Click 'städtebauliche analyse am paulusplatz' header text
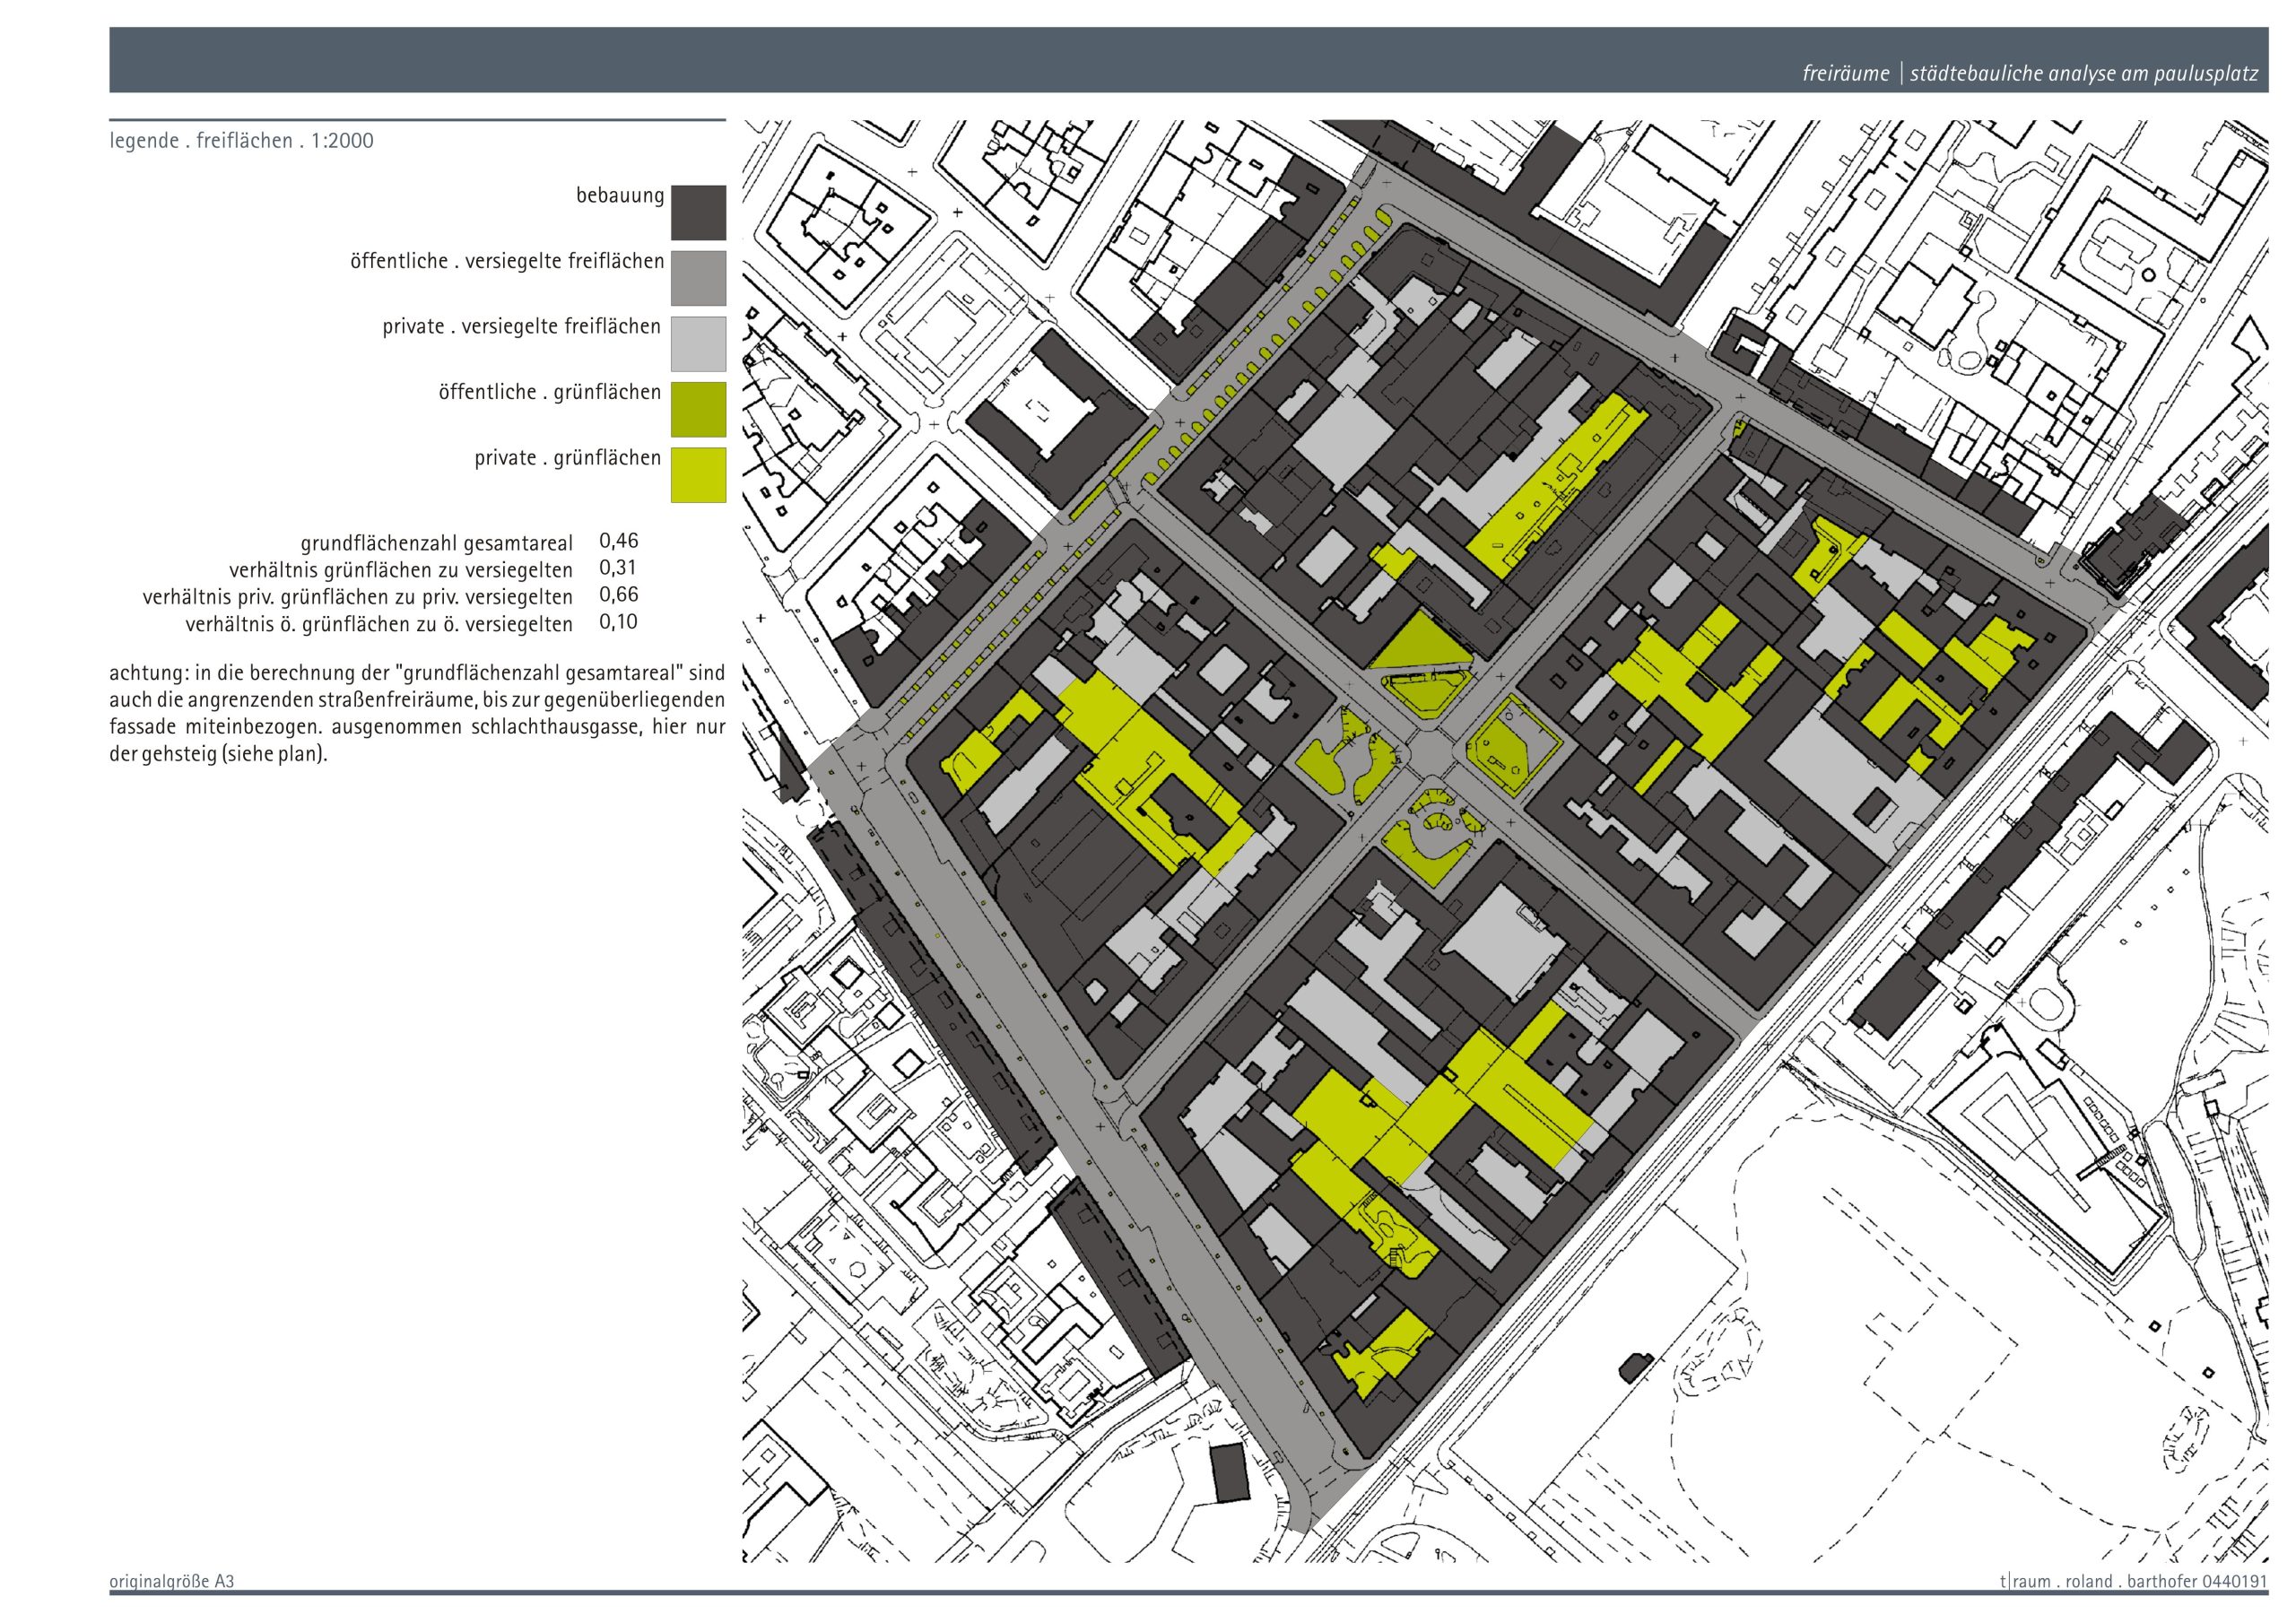 (x=2083, y=73)
